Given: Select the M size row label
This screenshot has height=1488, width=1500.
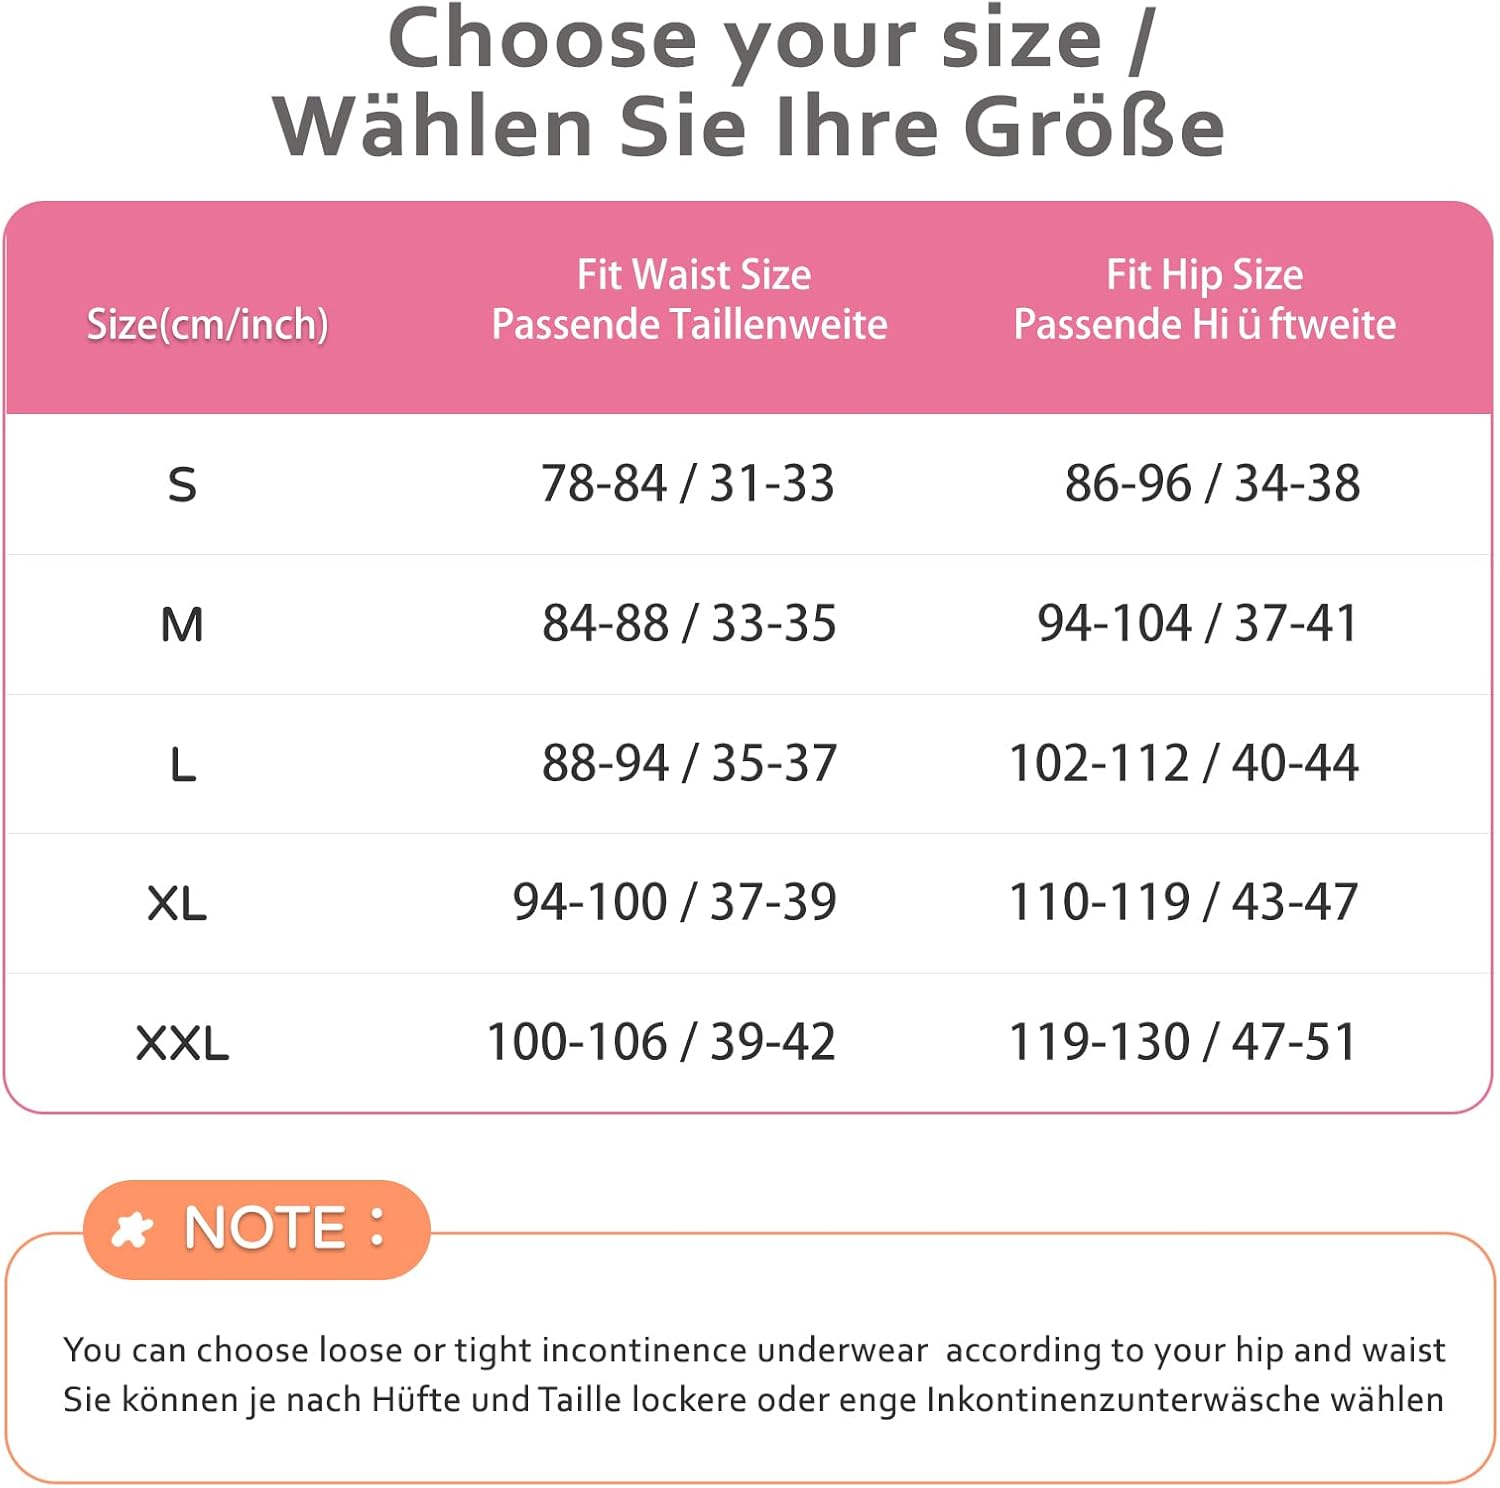Looking at the screenshot, I should 182,625.
